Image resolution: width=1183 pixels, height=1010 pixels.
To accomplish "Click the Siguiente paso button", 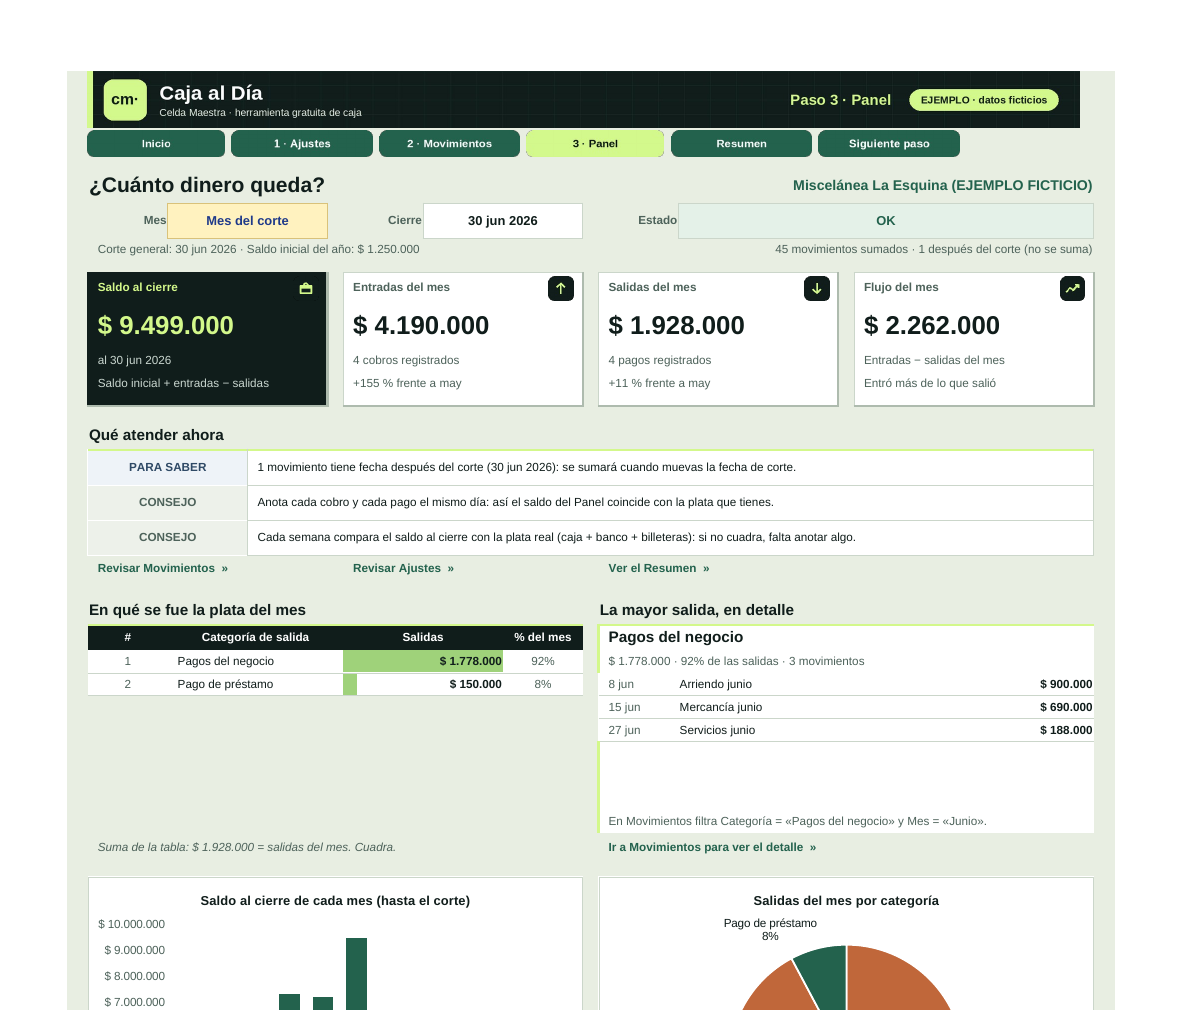I will pyautogui.click(x=889, y=143).
